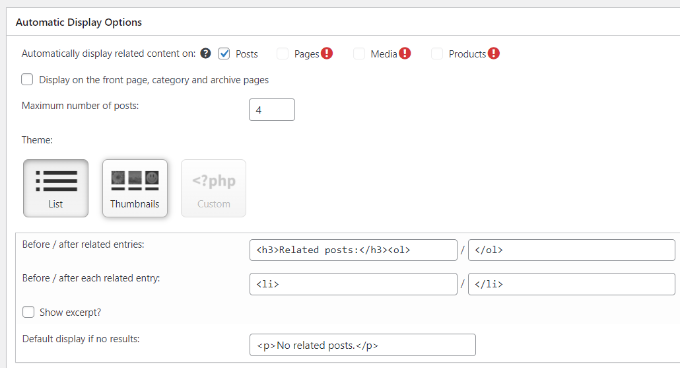Uncheck the Posts checkbox
The width and height of the screenshot is (680, 368).
coord(224,54)
